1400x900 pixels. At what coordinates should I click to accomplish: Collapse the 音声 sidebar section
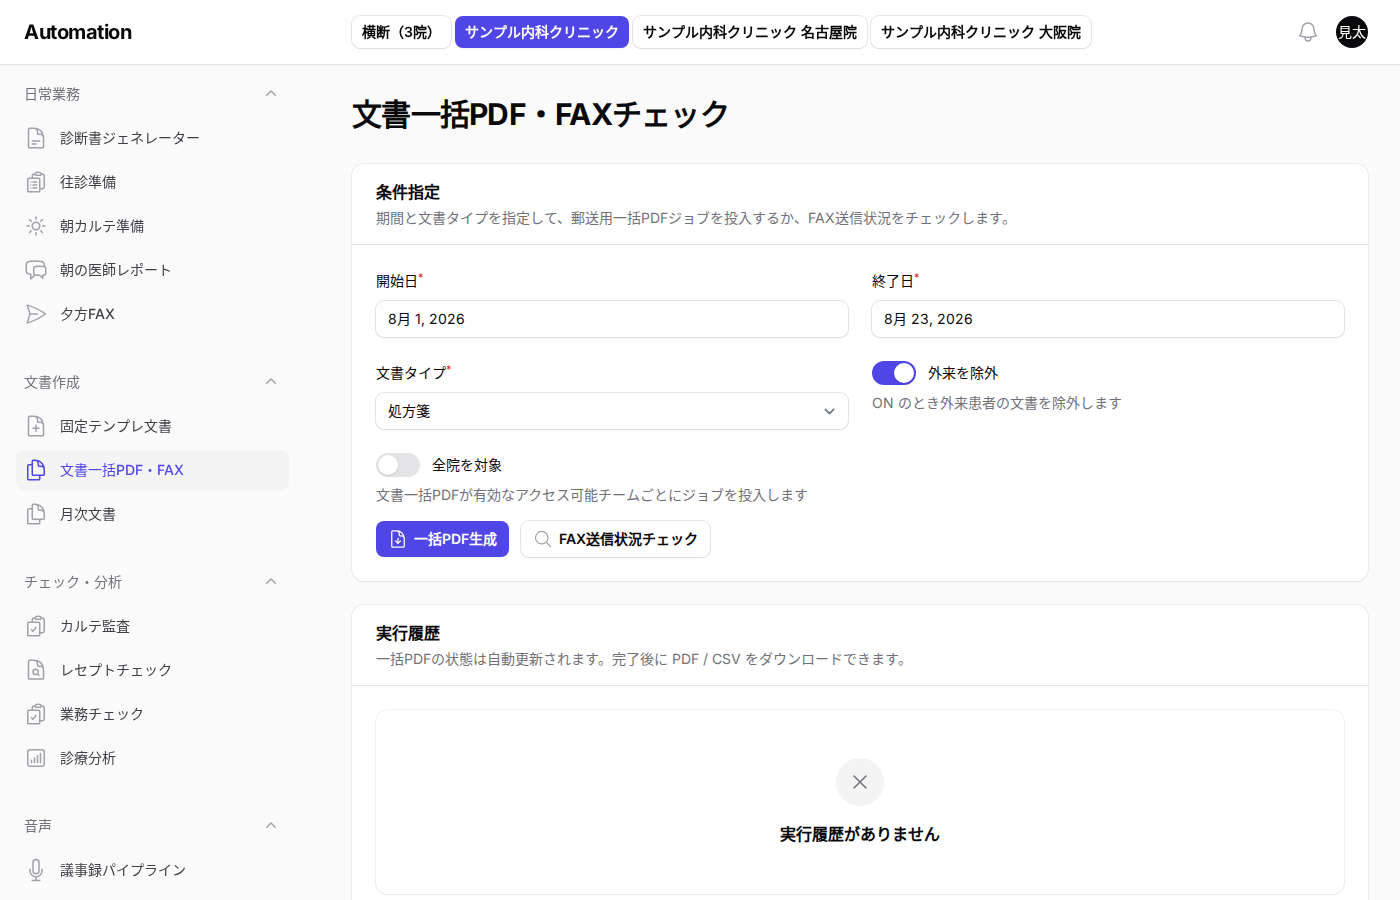[271, 826]
